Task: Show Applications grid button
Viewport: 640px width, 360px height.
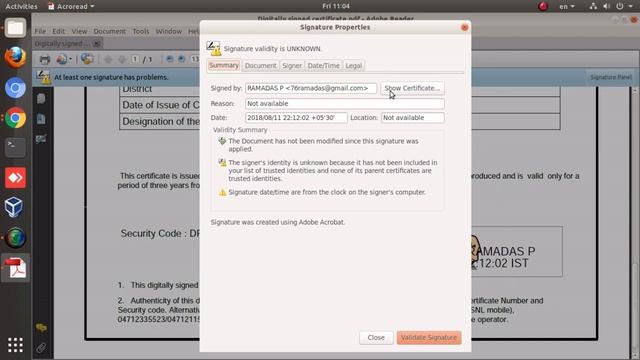Action: (15, 345)
